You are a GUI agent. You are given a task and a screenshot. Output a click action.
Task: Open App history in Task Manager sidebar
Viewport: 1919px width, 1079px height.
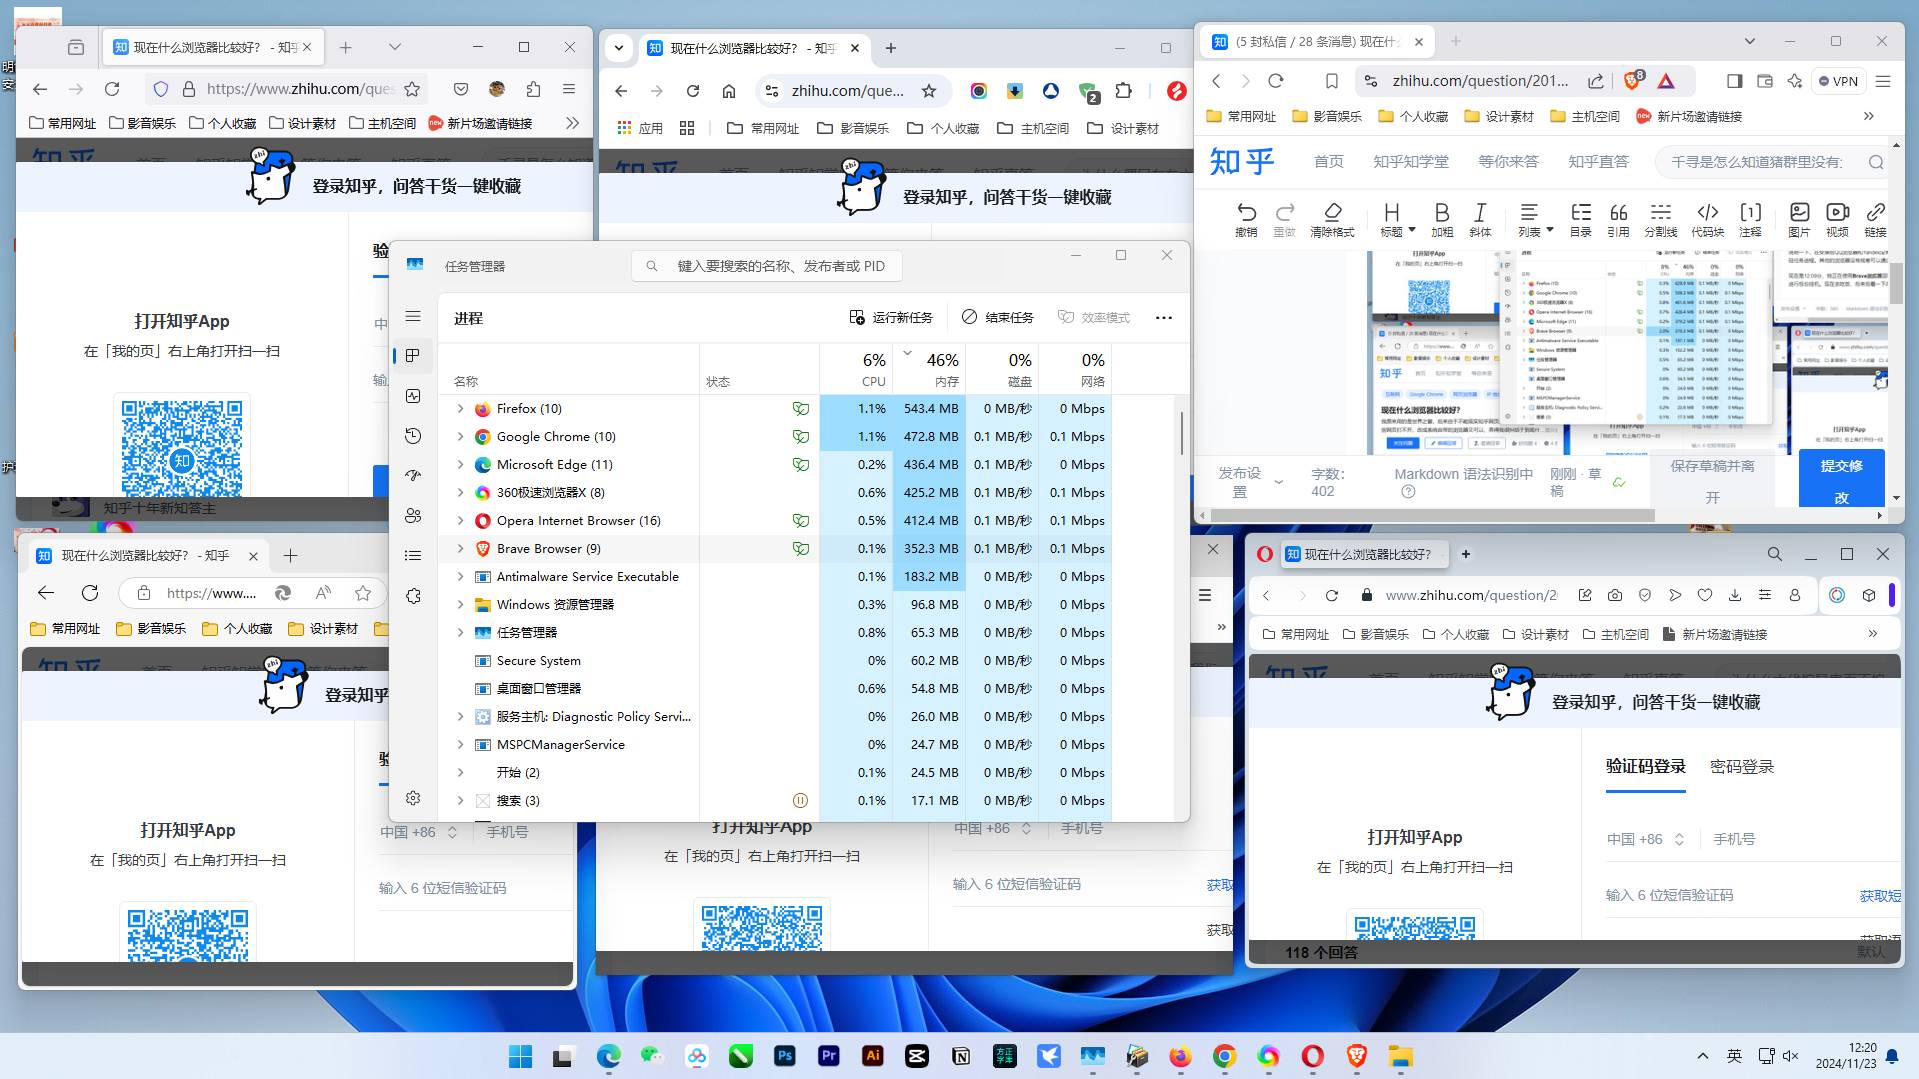click(x=413, y=436)
